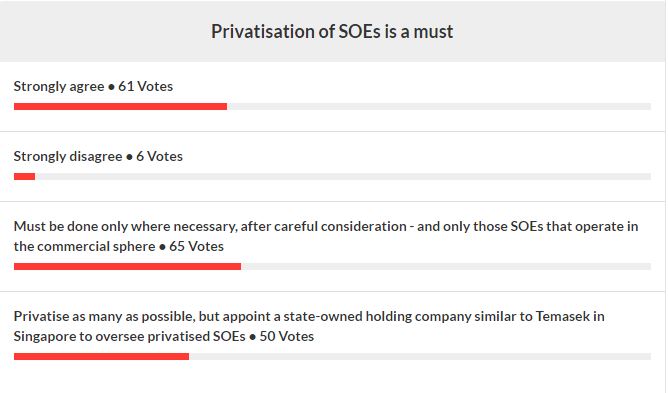668x393 pixels.
Task: Click the red bar under the 65 Votes option
Action: tap(127, 266)
